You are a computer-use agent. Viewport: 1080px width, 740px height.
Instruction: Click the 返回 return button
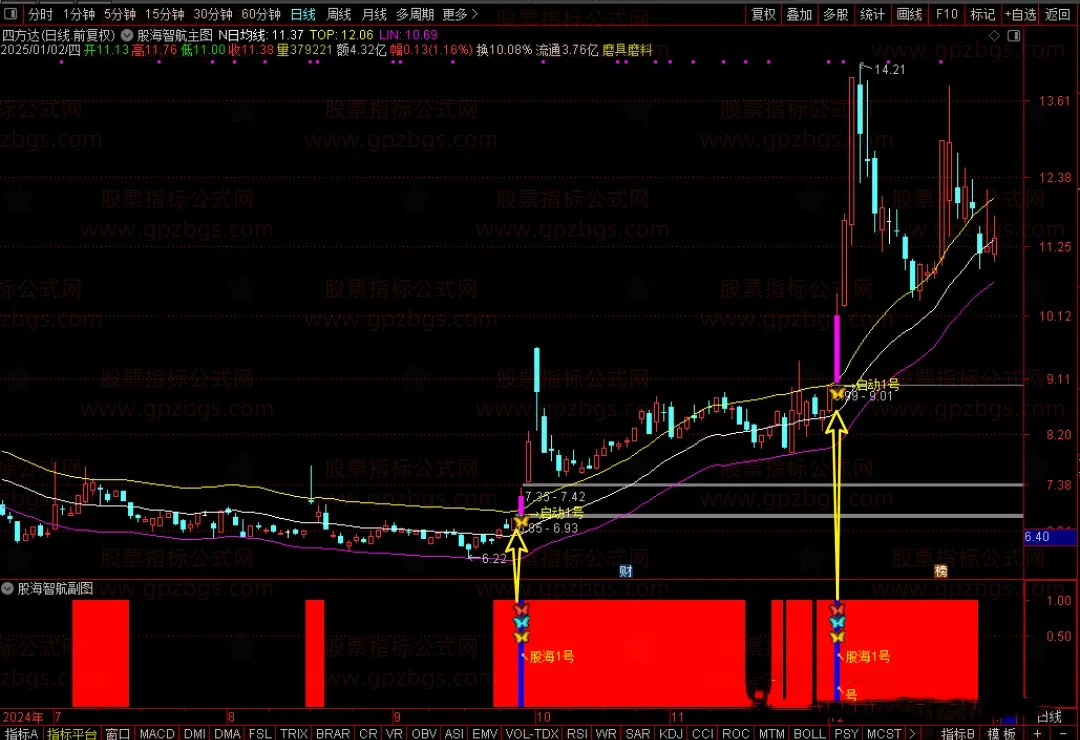pos(1058,14)
